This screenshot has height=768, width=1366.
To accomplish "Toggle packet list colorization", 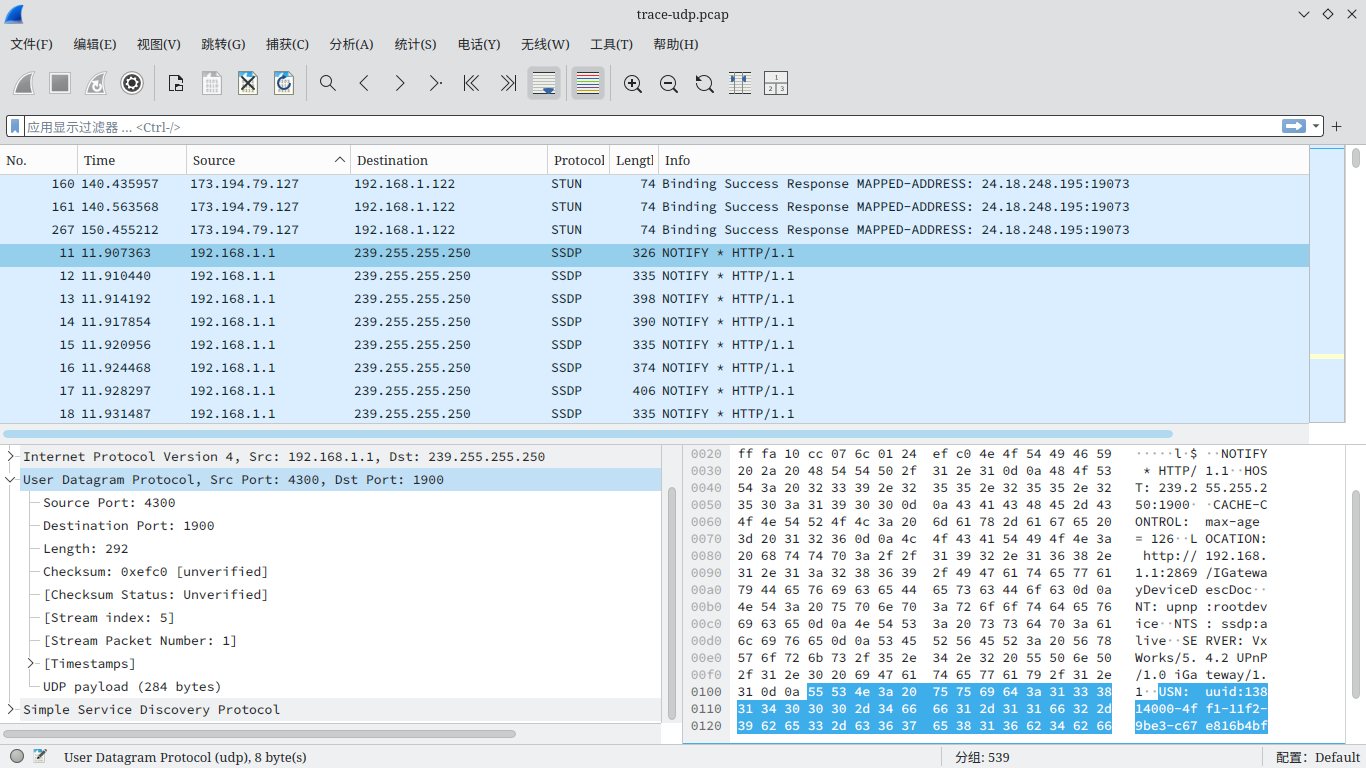I will (x=588, y=84).
